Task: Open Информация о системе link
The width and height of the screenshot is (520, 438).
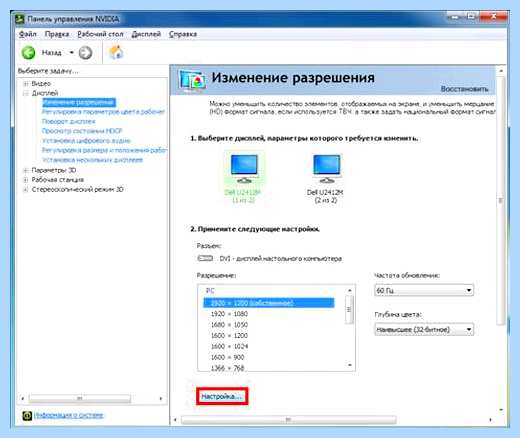Action: click(69, 415)
